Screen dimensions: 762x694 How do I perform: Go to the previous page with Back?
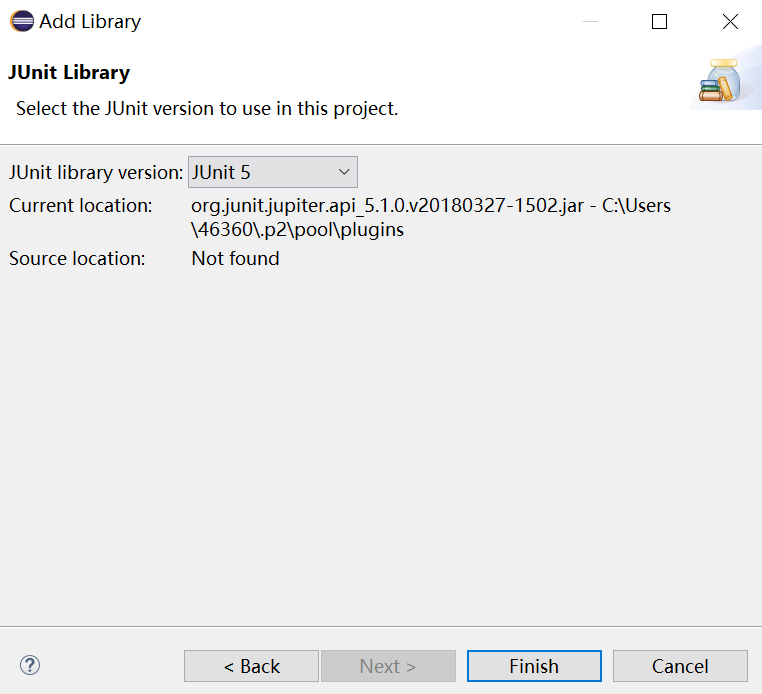(251, 666)
